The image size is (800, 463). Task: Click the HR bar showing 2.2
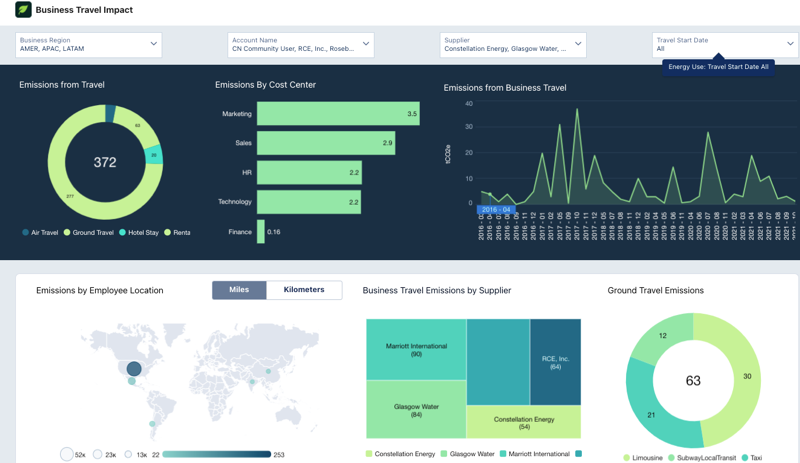coord(309,173)
